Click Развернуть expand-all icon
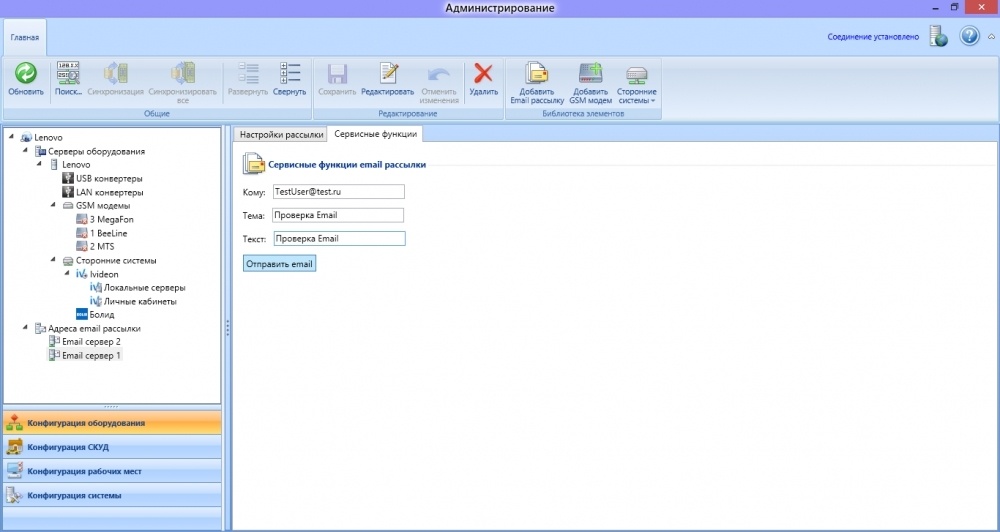 click(x=248, y=73)
